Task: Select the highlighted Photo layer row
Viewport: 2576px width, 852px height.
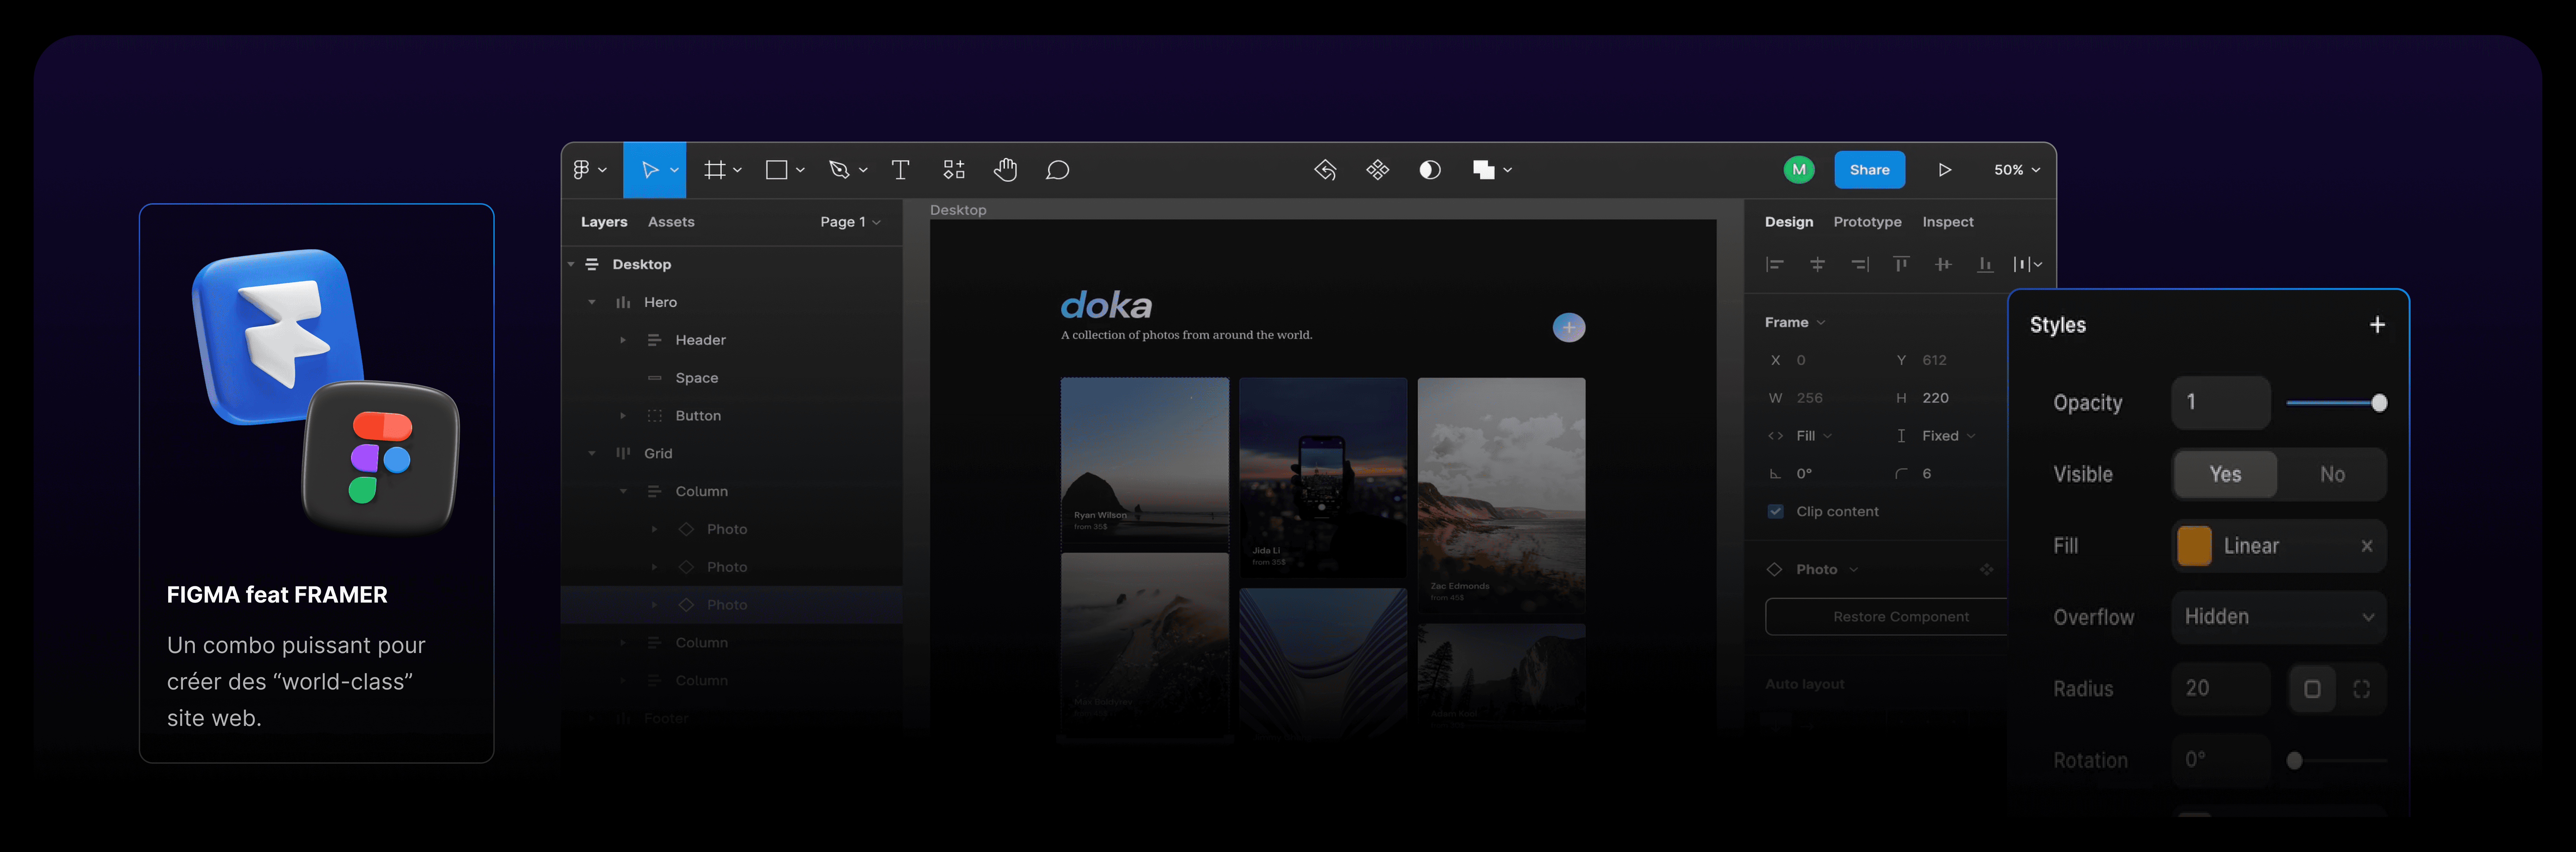Action: (x=732, y=605)
